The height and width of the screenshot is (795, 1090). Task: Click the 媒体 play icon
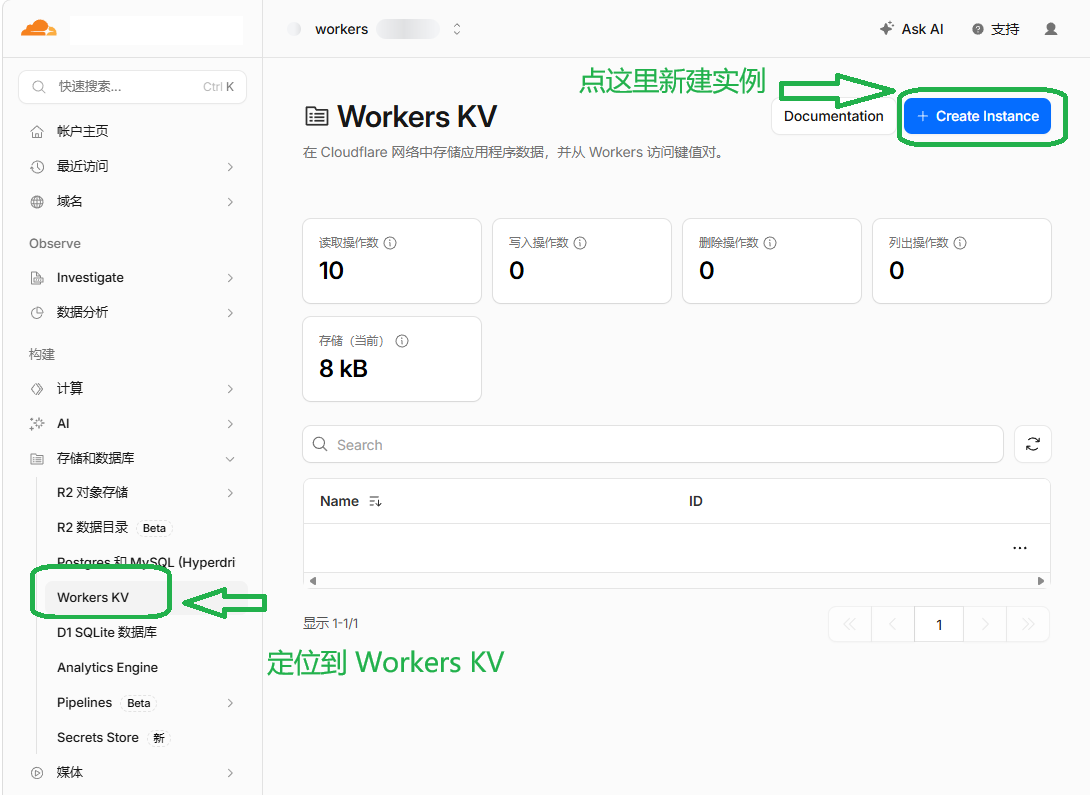click(37, 773)
